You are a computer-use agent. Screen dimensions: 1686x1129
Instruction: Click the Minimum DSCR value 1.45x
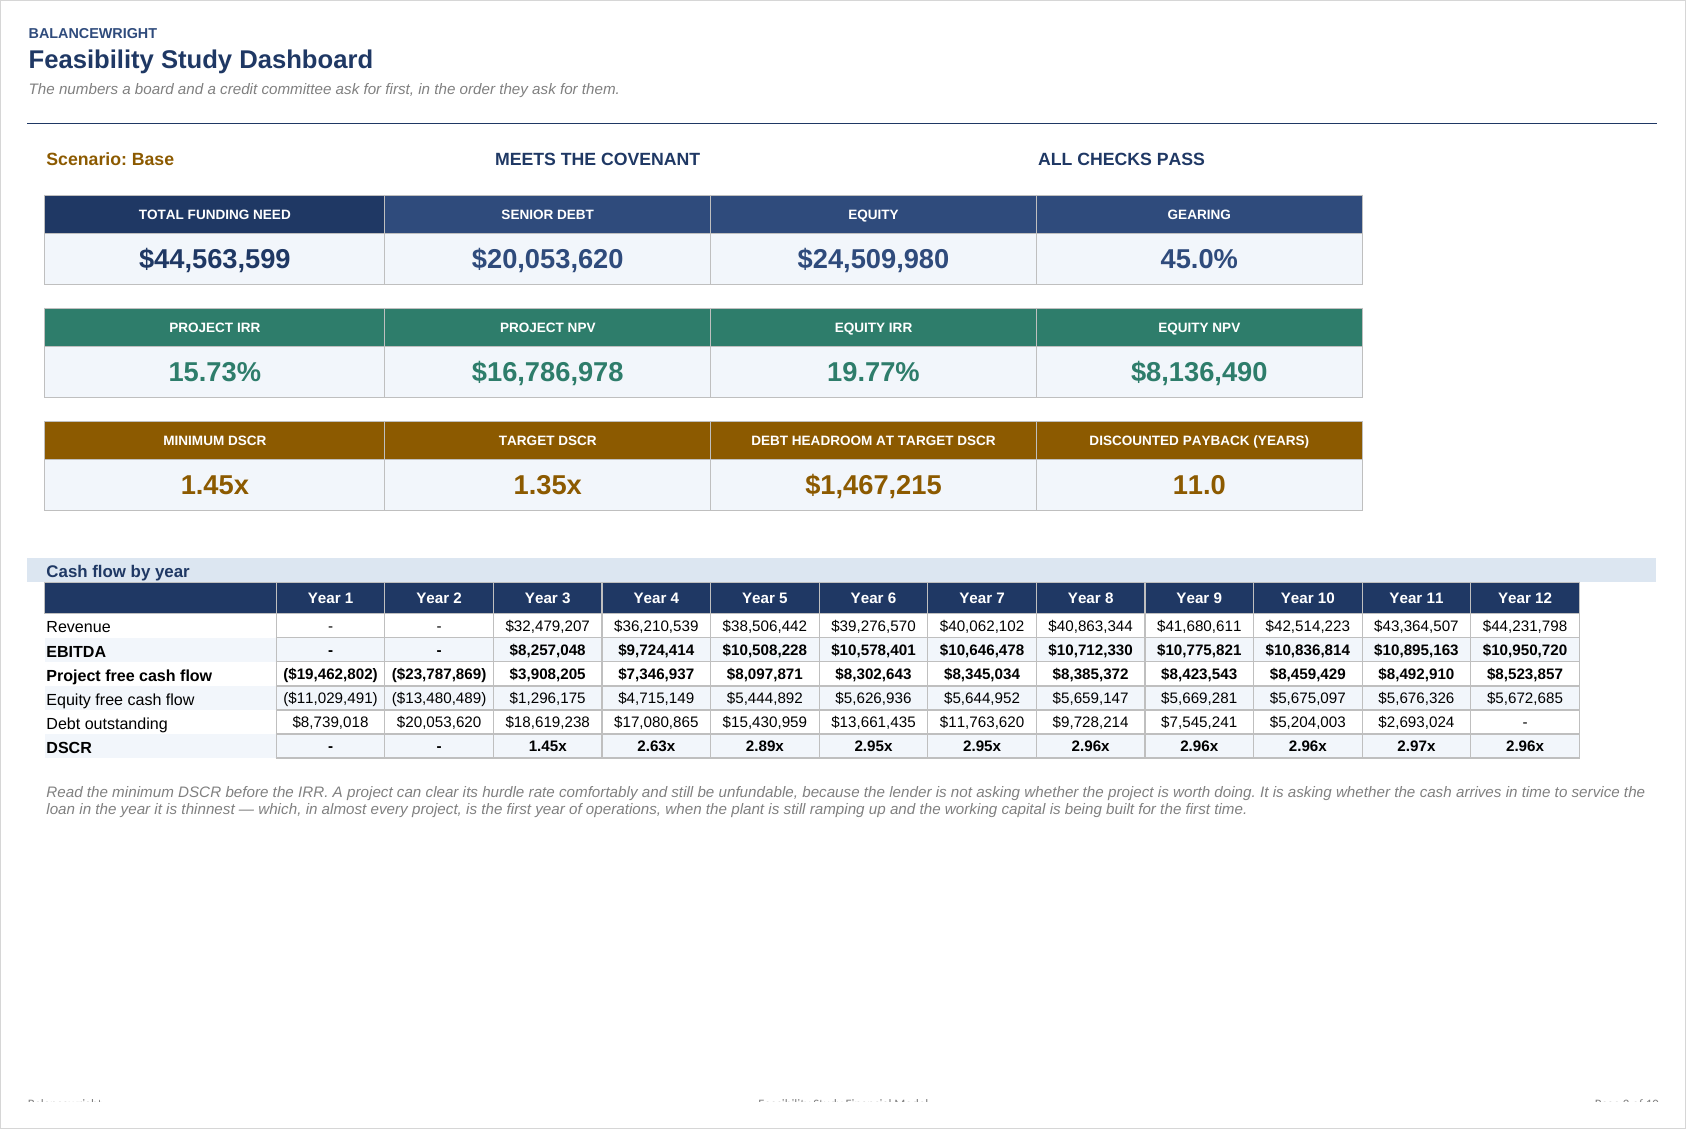click(214, 485)
